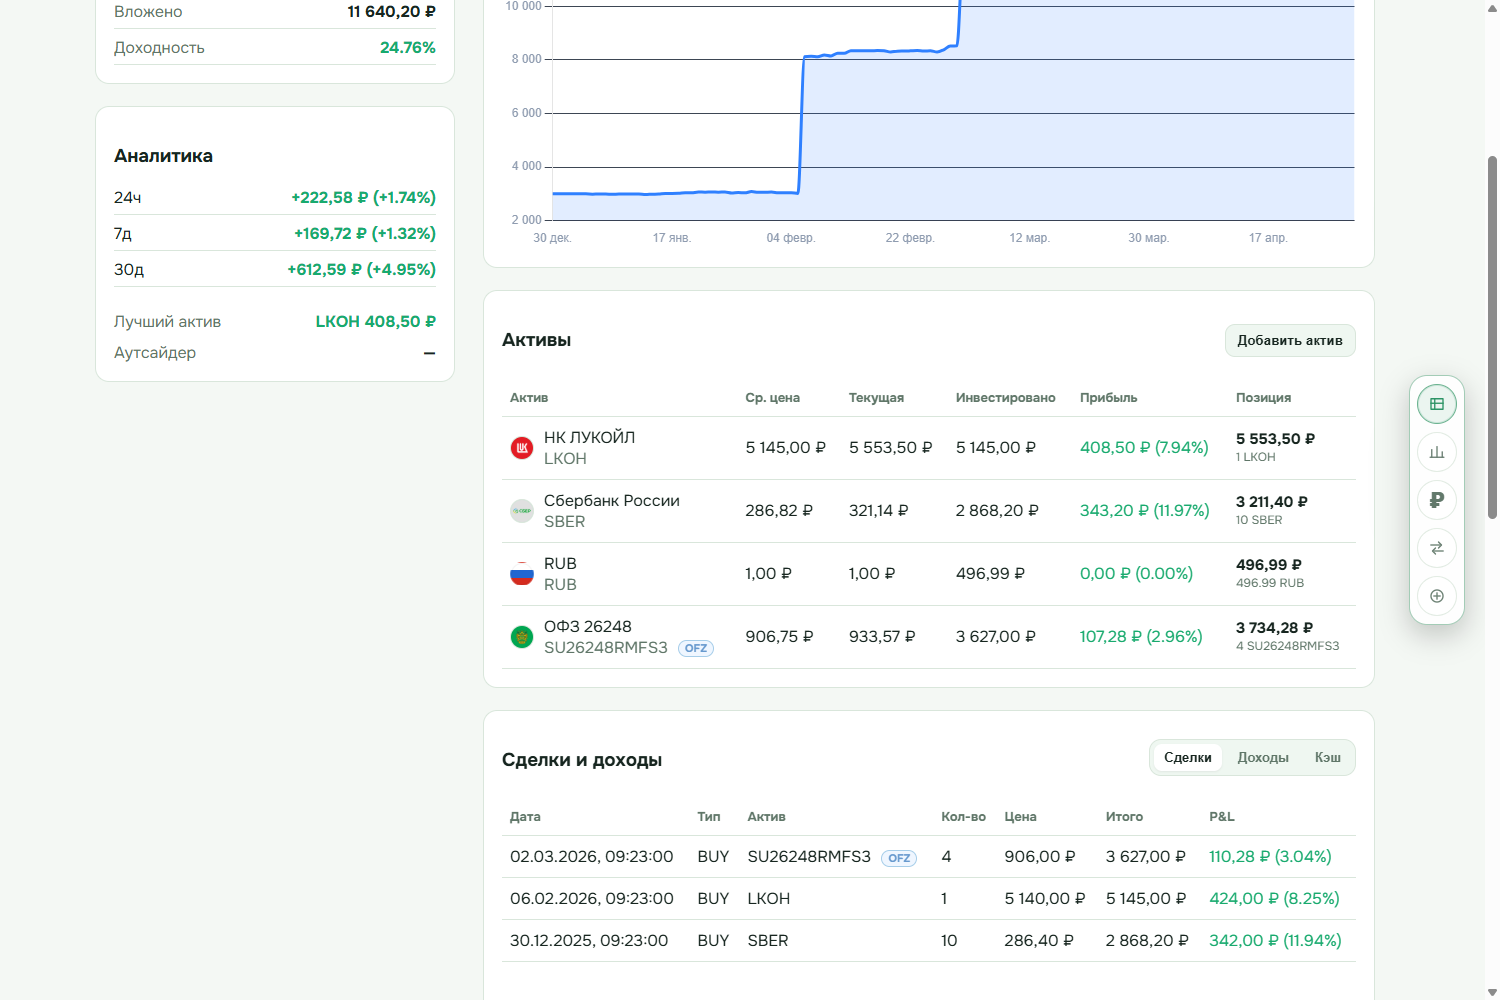Click the scrollbar down arrow

1492,991
